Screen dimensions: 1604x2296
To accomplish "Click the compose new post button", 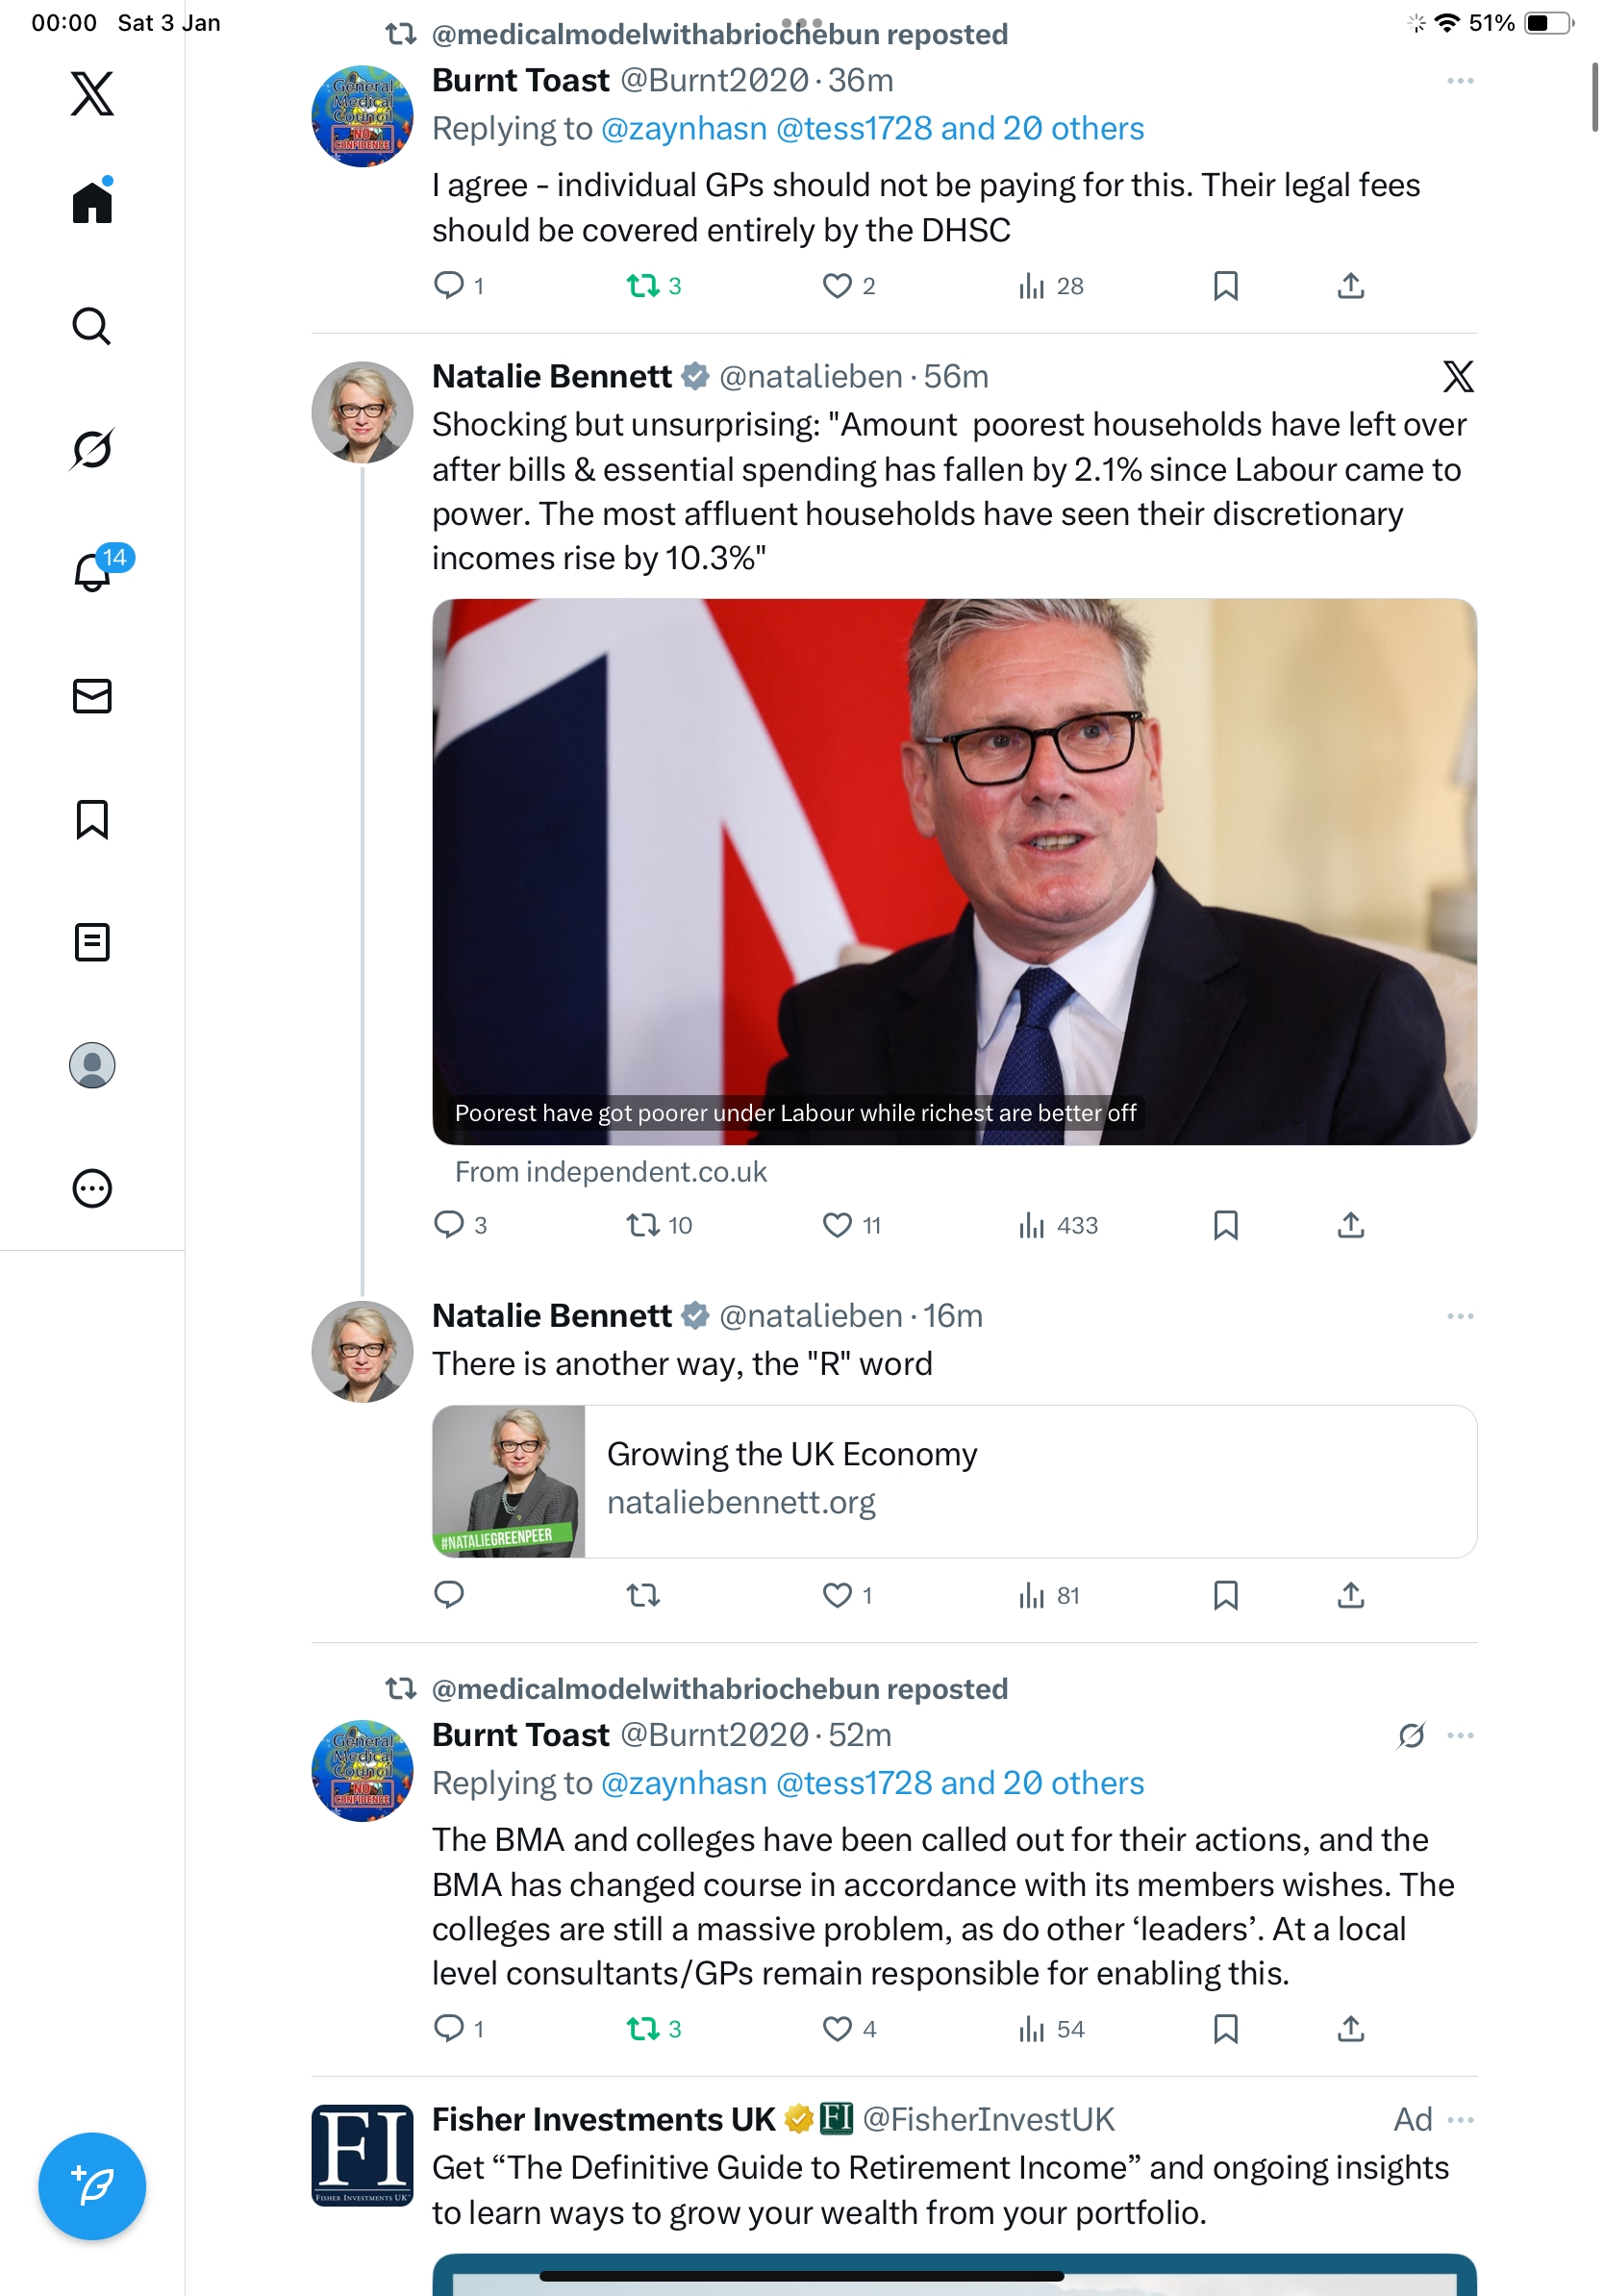I will (x=92, y=2186).
